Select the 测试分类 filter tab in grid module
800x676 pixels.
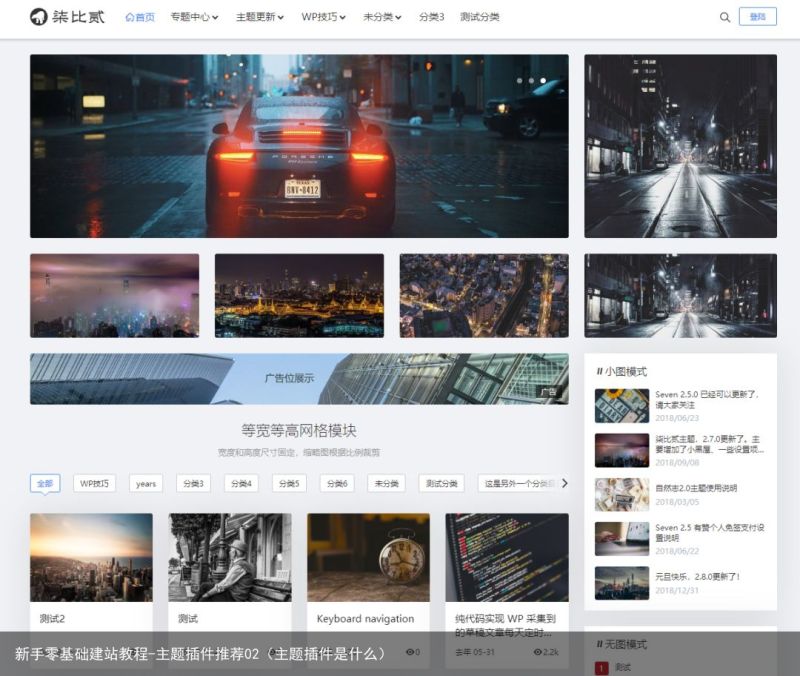[441, 483]
